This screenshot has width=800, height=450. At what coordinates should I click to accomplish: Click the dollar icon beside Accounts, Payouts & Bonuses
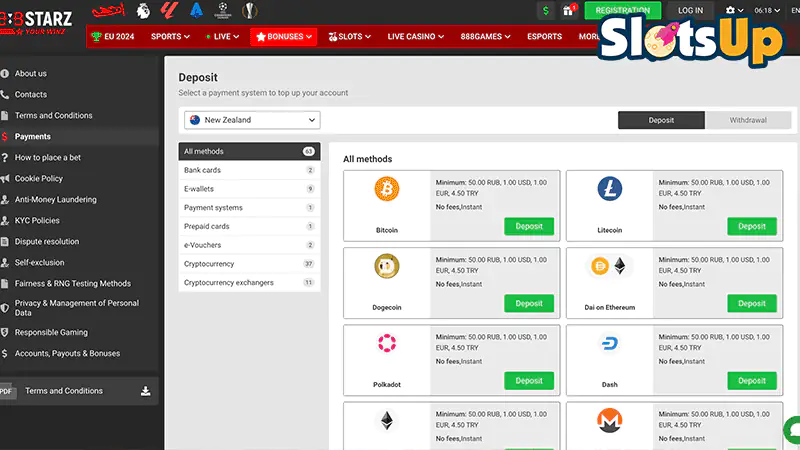coord(5,353)
